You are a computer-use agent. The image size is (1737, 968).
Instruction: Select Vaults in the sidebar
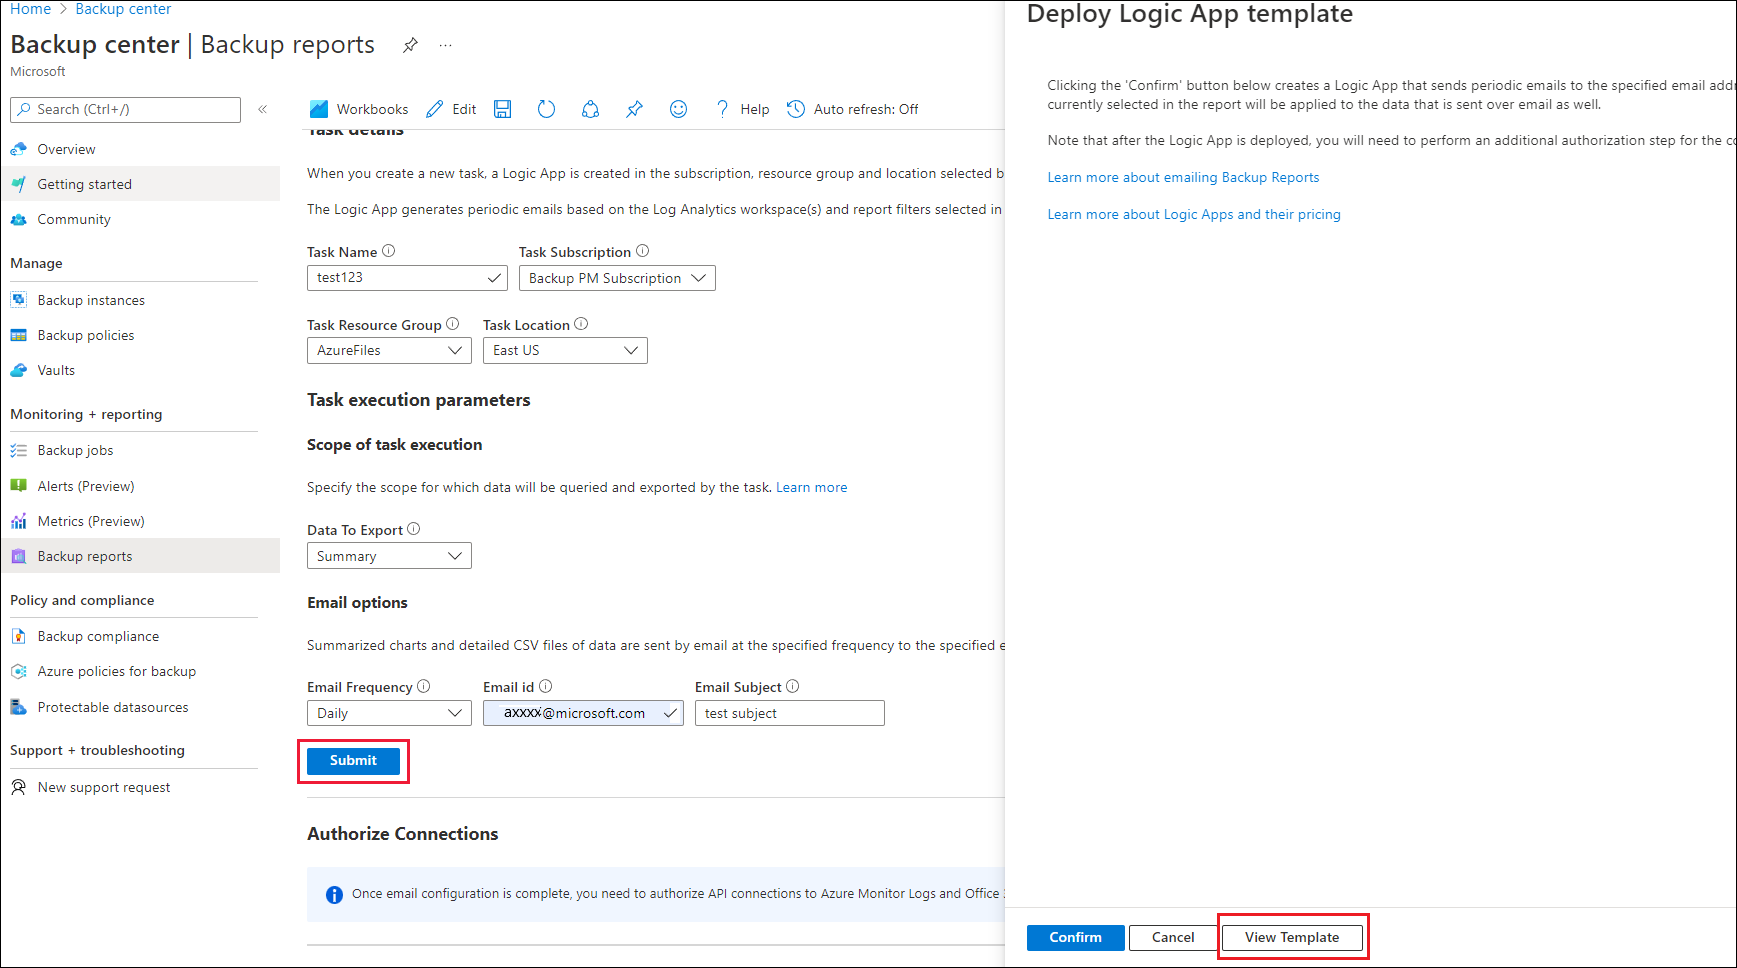pos(55,370)
